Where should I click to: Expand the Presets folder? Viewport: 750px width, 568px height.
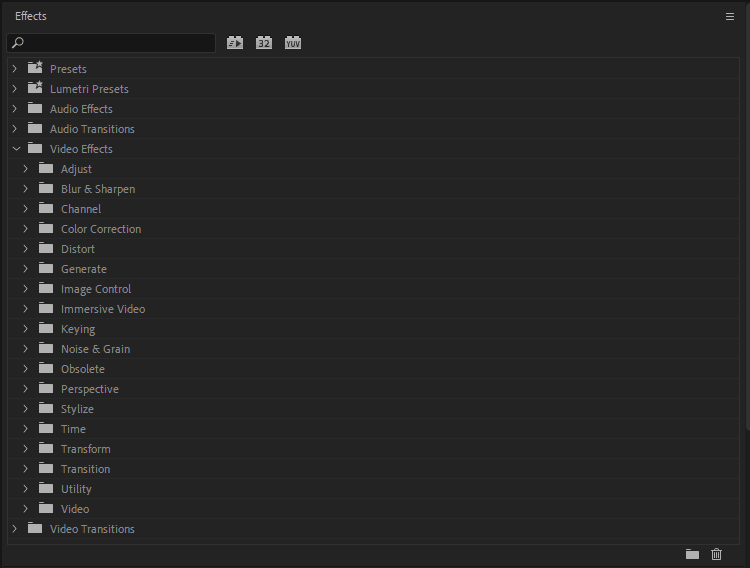(15, 68)
